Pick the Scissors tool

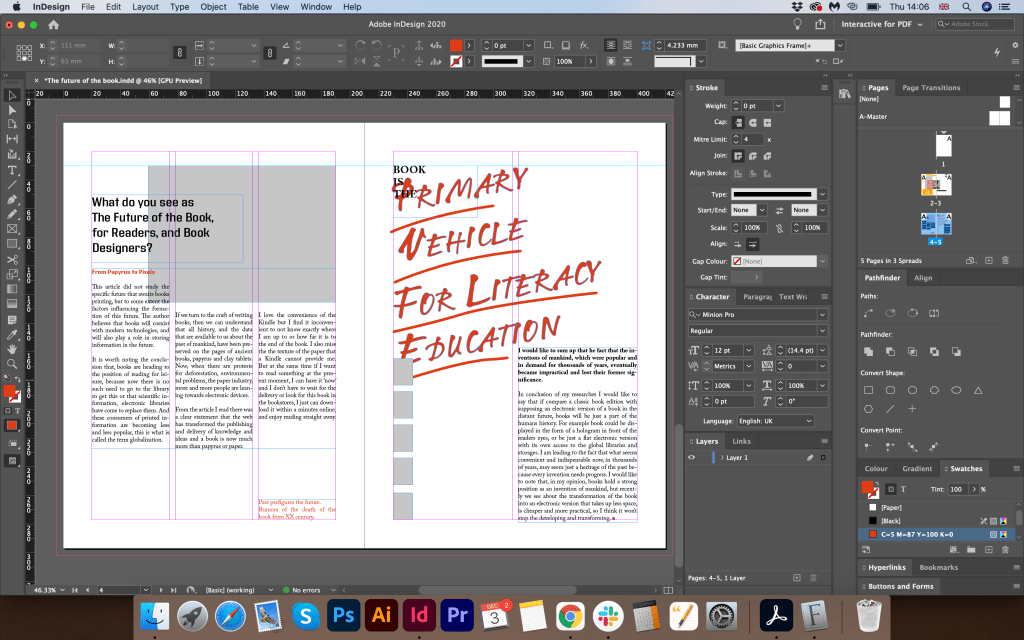[x=12, y=258]
